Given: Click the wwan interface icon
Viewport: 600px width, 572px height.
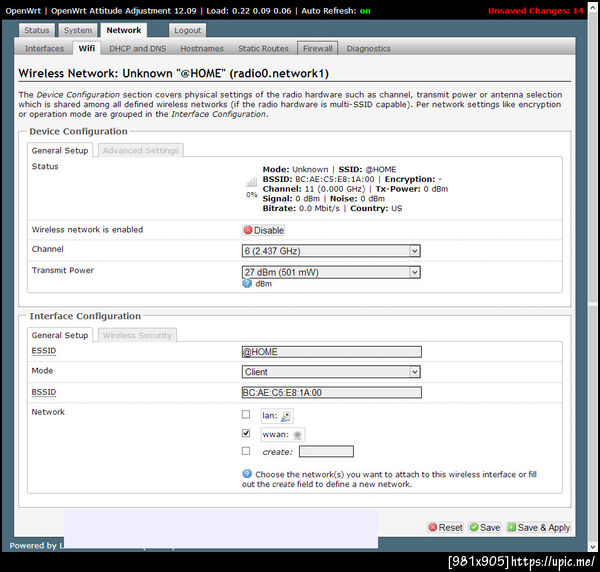Looking at the screenshot, I should pos(297,435).
